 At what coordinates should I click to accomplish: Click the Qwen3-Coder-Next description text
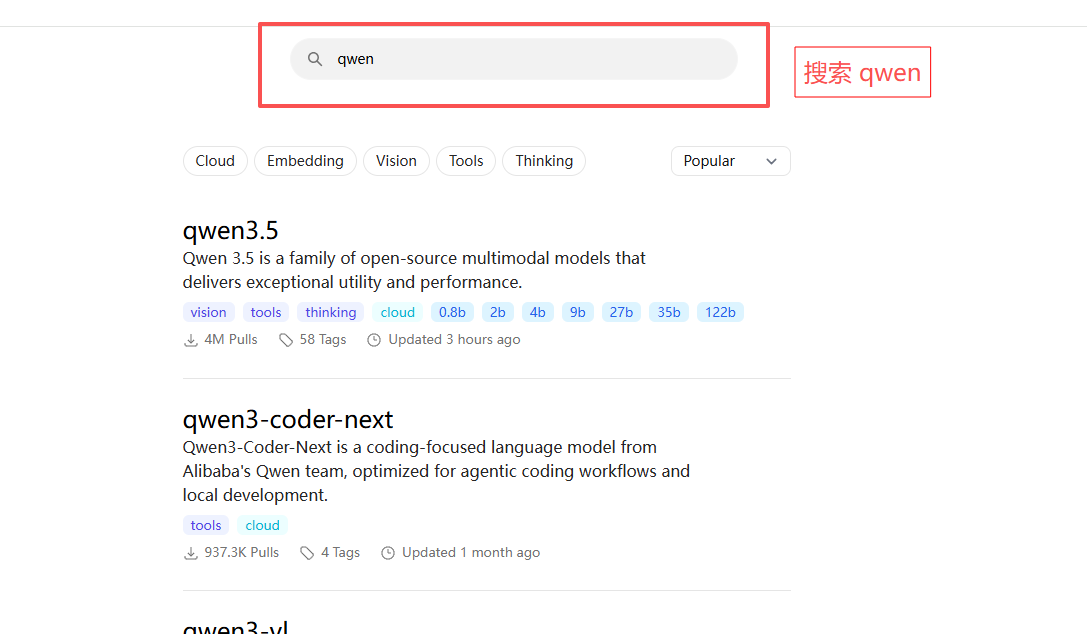coord(436,471)
